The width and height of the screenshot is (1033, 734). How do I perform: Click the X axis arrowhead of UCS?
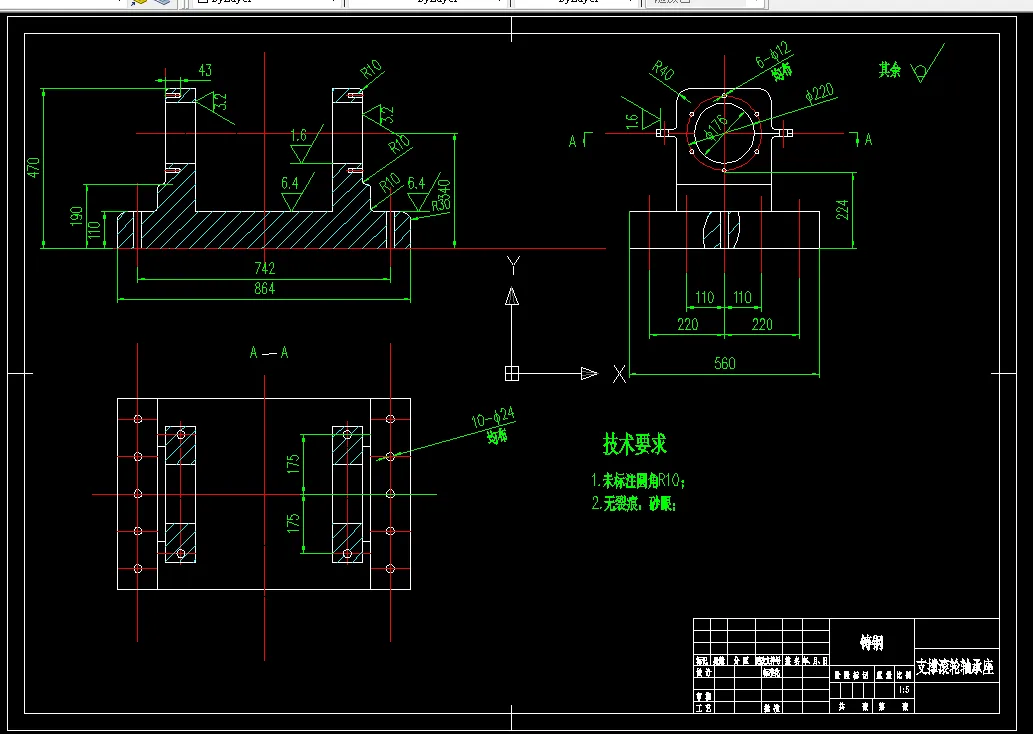(x=589, y=374)
